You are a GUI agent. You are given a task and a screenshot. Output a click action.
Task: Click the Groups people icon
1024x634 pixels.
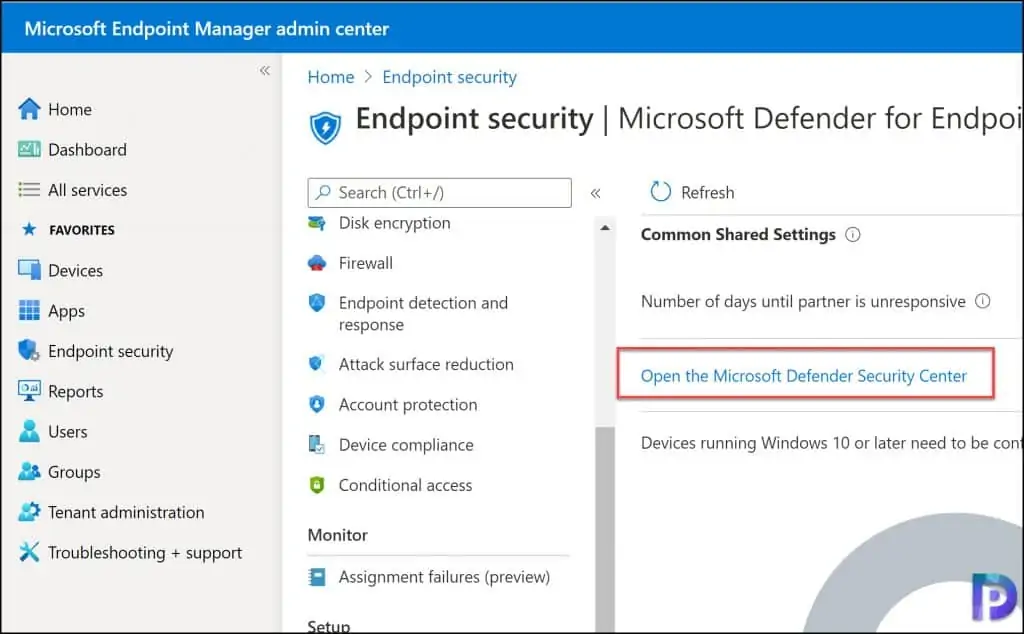[x=29, y=471]
